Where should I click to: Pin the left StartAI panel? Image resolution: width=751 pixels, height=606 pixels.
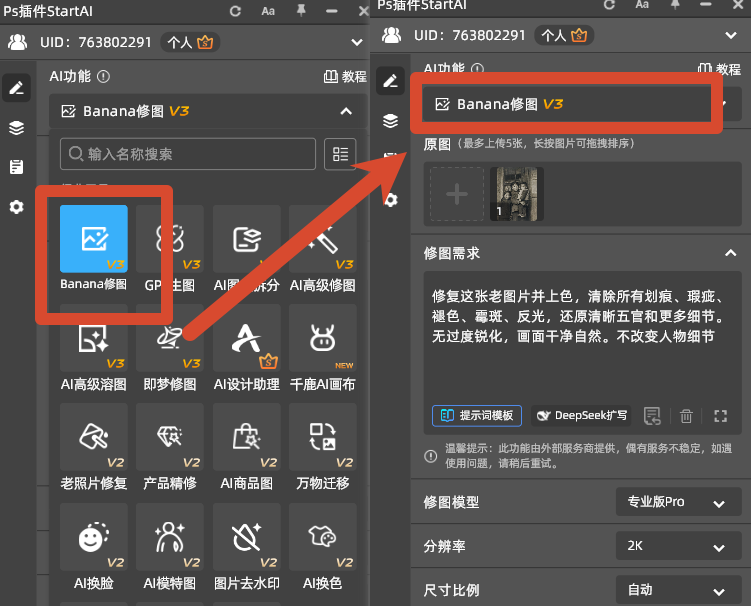301,11
